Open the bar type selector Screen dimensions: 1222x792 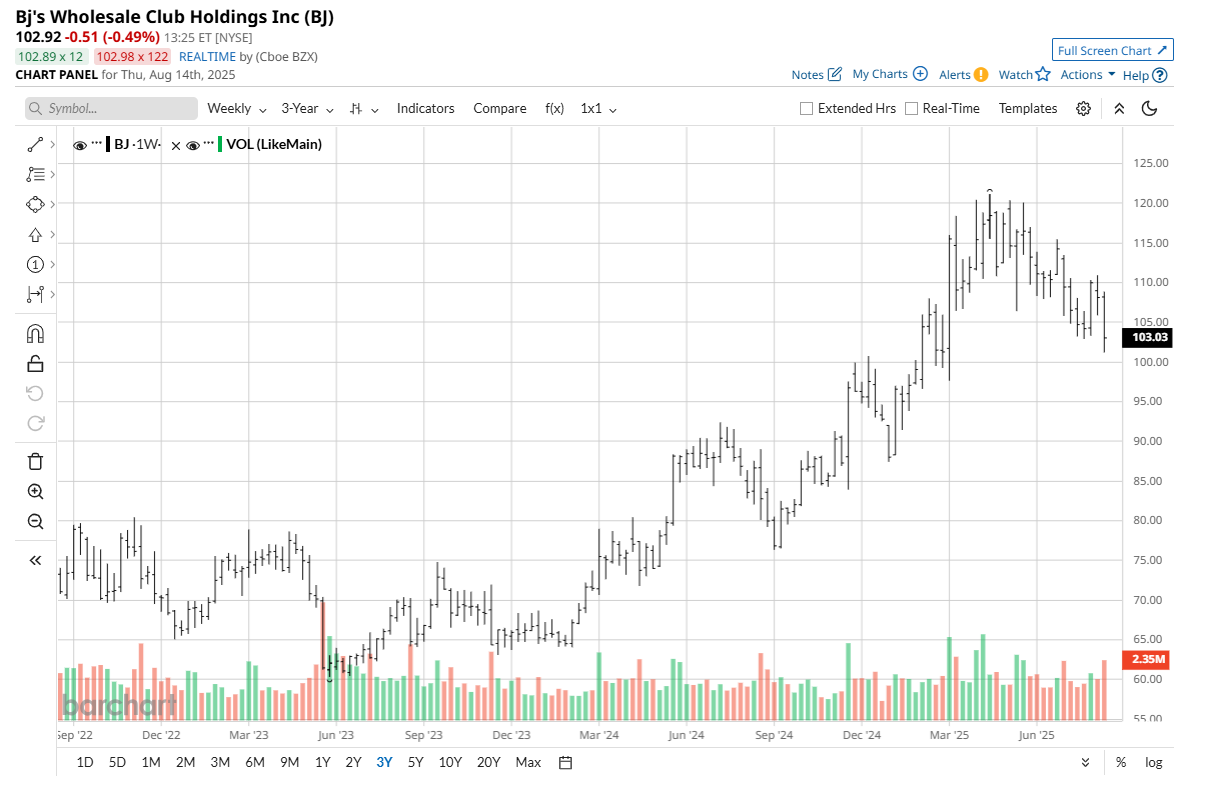tap(365, 108)
